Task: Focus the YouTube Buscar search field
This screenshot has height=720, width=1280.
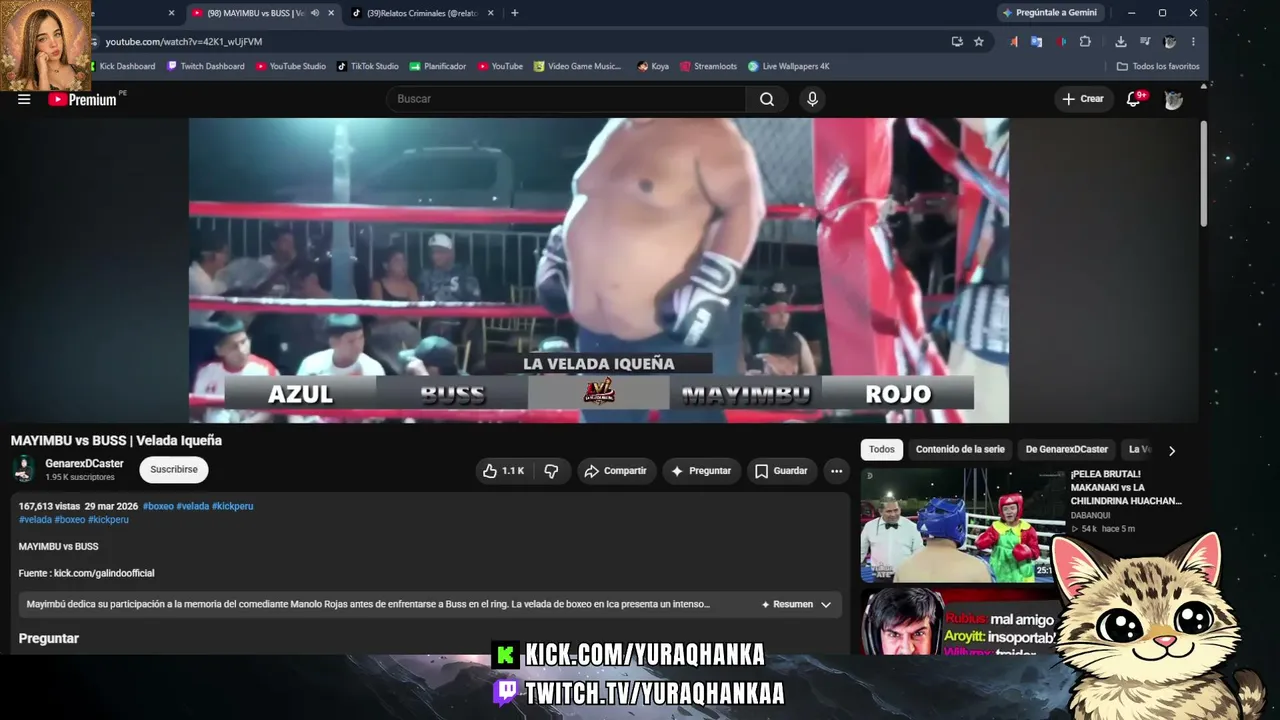Action: [566, 99]
